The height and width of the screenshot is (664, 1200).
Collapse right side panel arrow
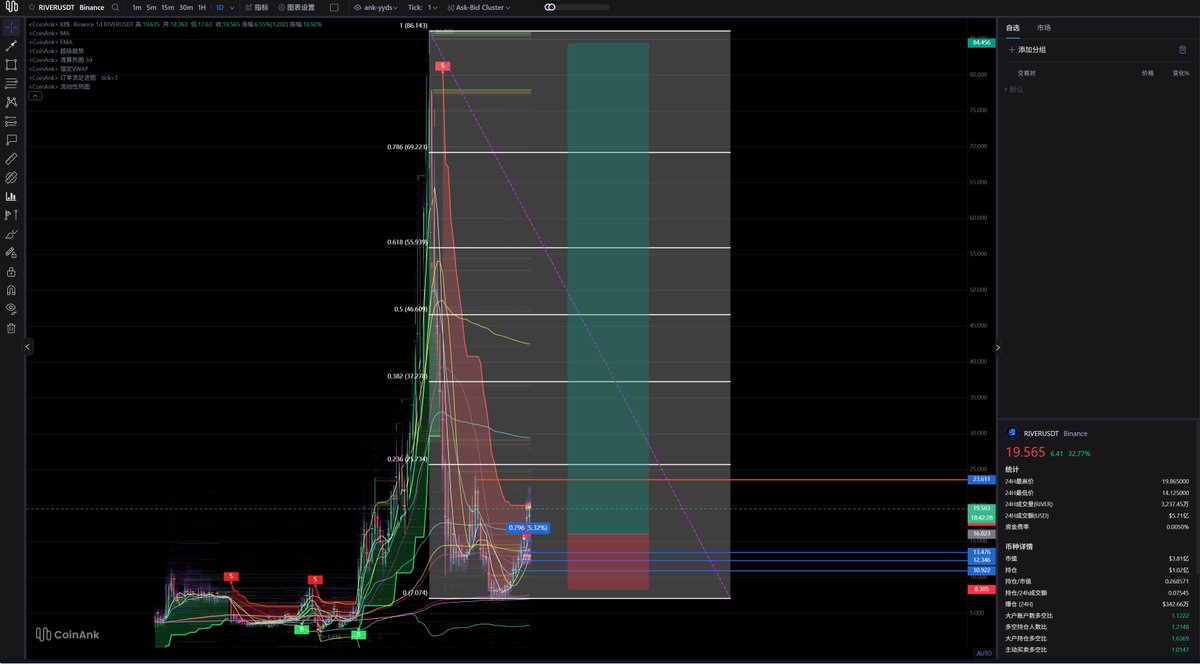click(997, 347)
